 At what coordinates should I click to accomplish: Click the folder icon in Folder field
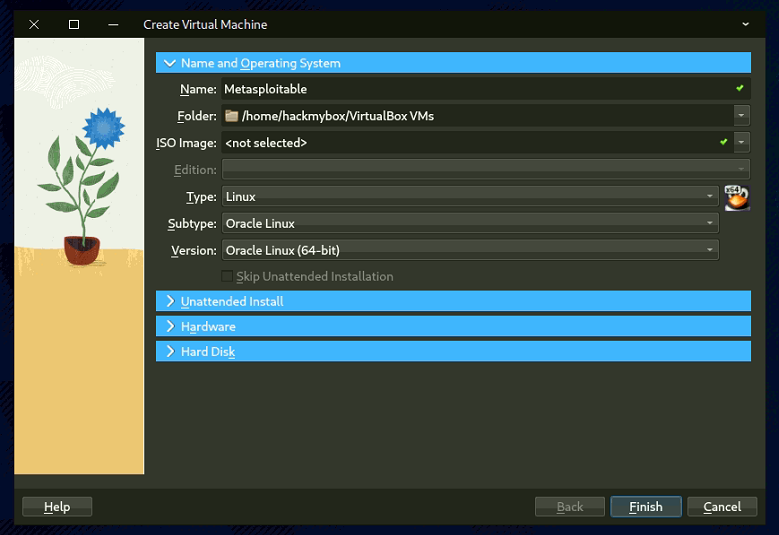232,116
